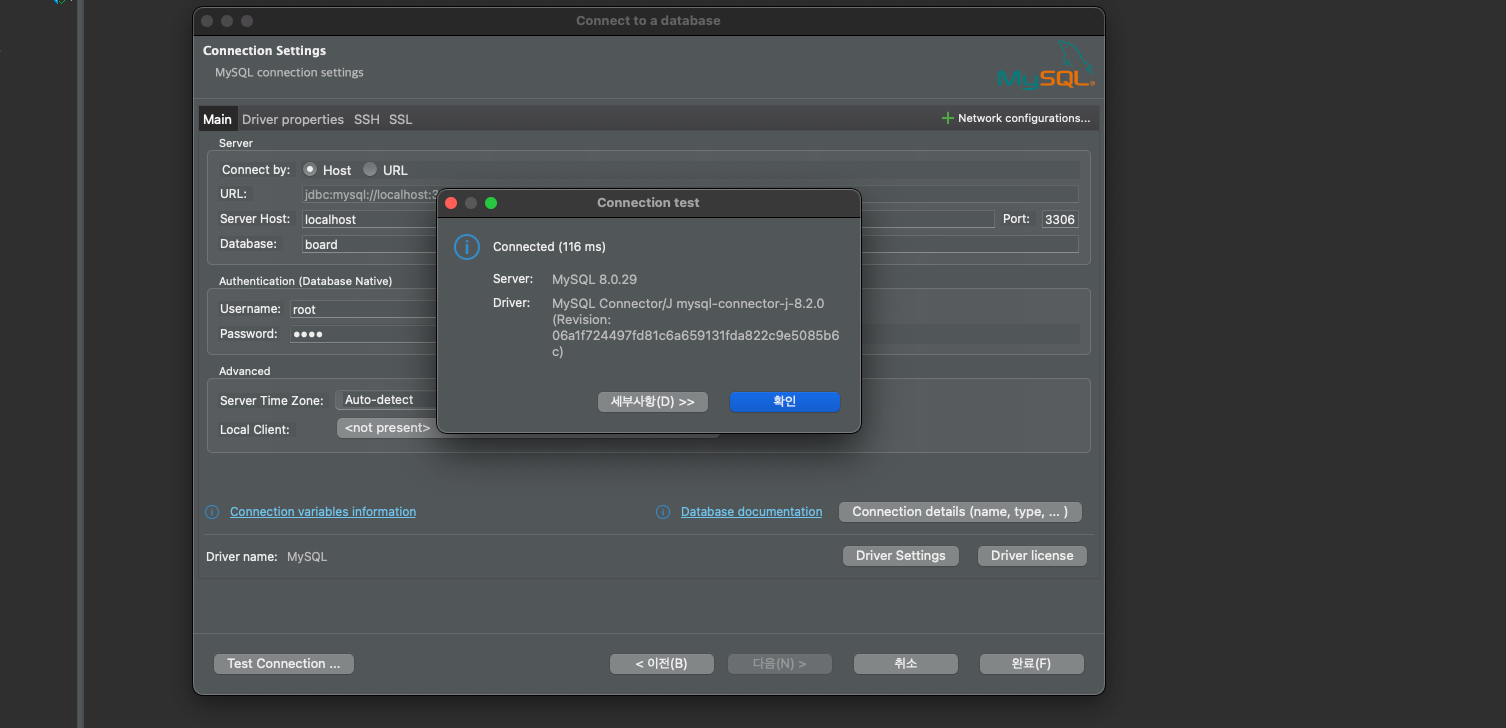This screenshot has height=728, width=1506.
Task: Click the Test Connection button
Action: click(284, 664)
